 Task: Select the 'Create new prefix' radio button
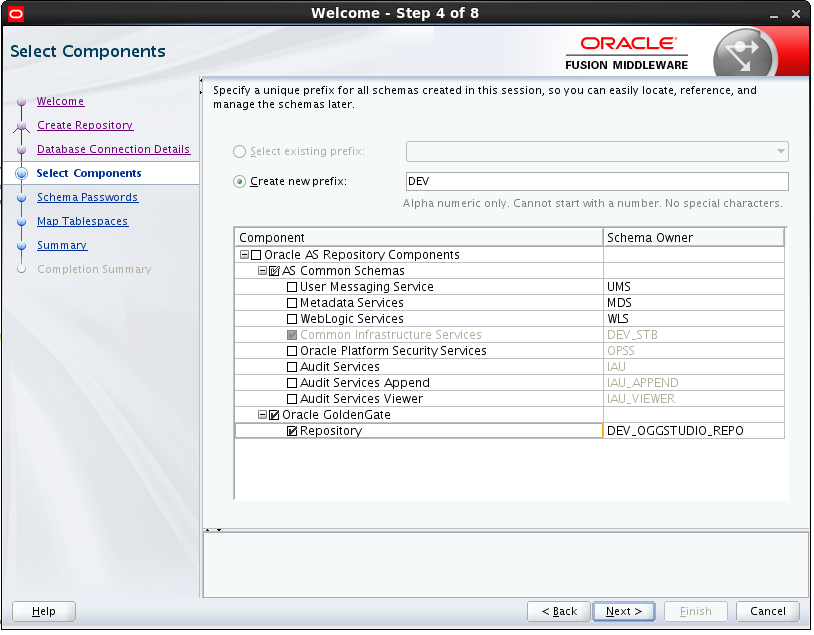[x=239, y=182]
